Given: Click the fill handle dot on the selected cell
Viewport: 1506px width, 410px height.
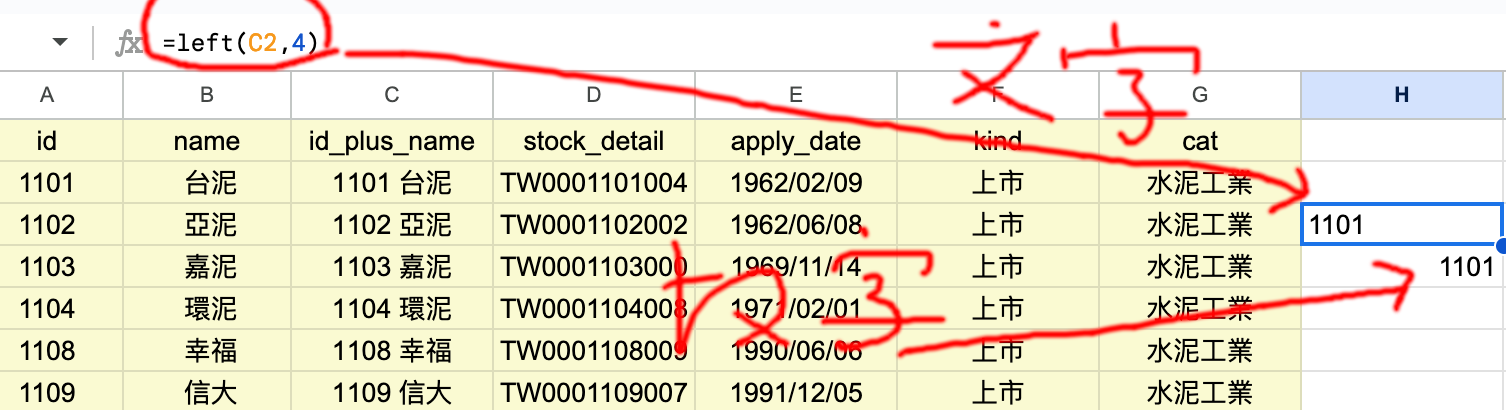Looking at the screenshot, I should 1502,245.
